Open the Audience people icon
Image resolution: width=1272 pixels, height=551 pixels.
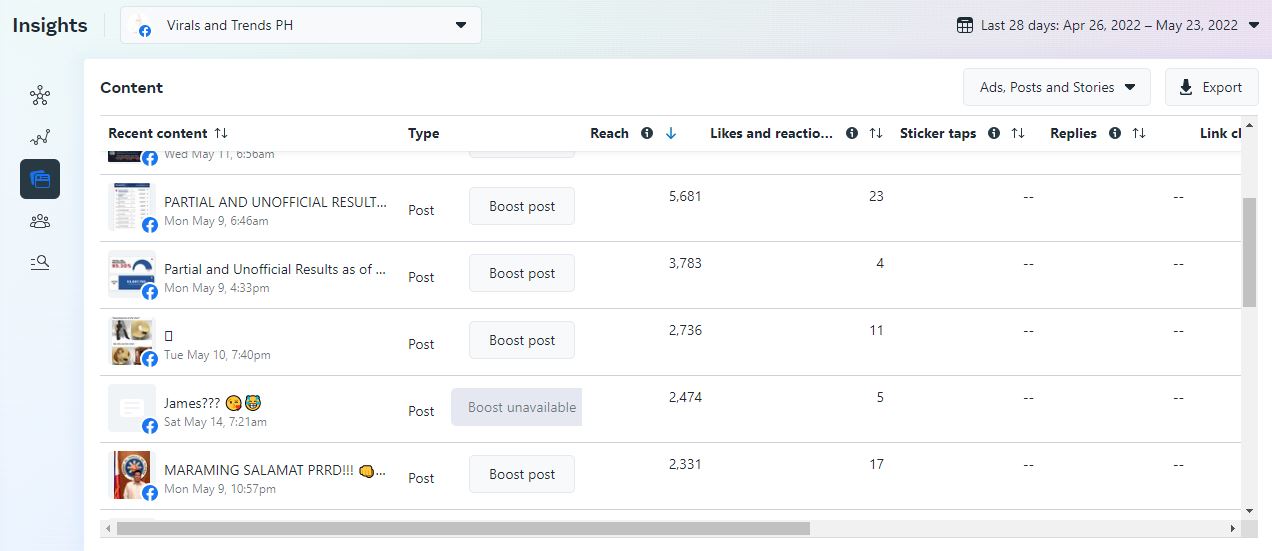pos(40,221)
